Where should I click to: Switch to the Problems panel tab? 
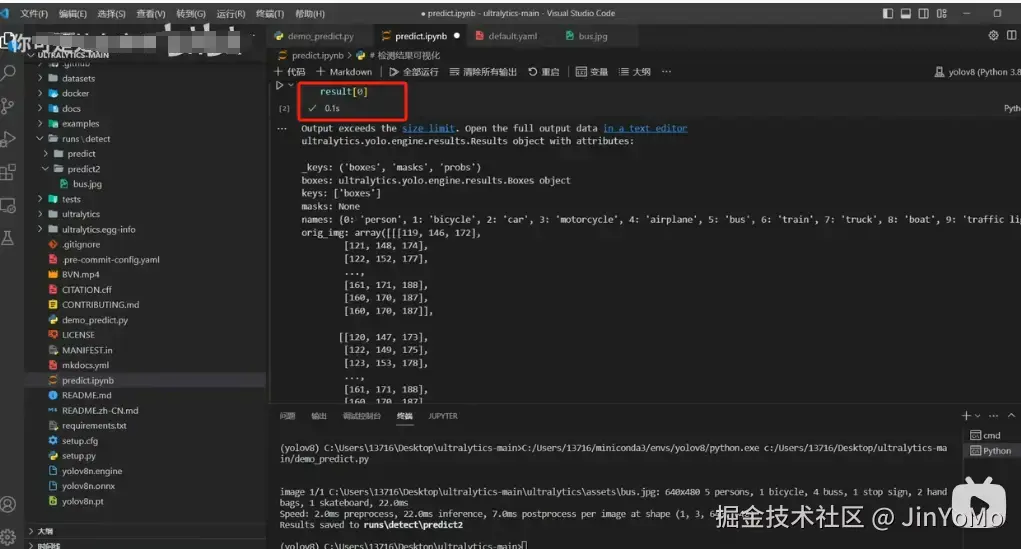click(x=287, y=416)
